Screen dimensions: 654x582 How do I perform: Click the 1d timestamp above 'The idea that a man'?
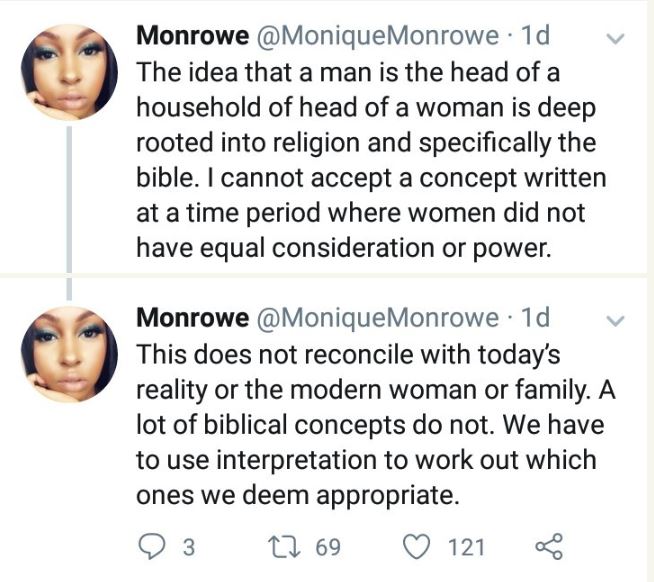point(536,37)
